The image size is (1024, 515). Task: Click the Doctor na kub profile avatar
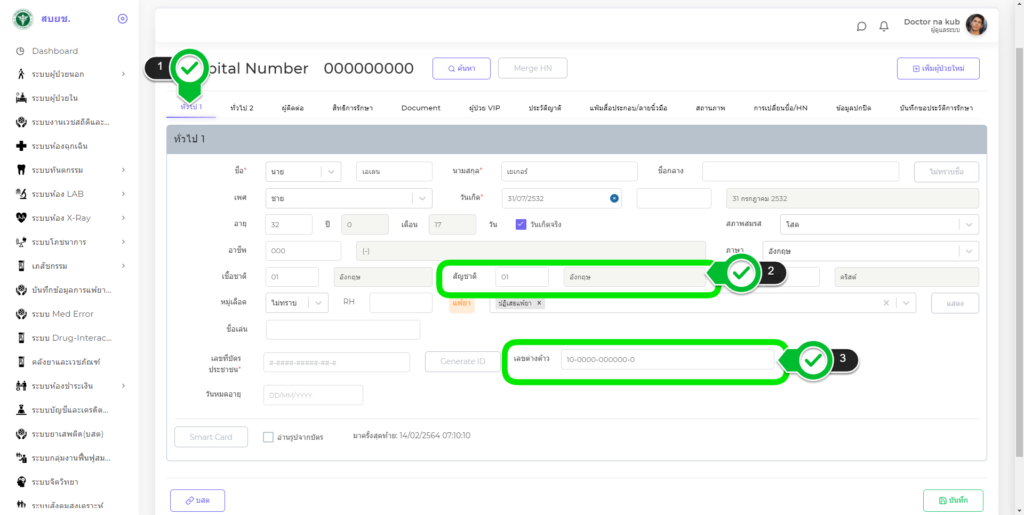(976, 25)
